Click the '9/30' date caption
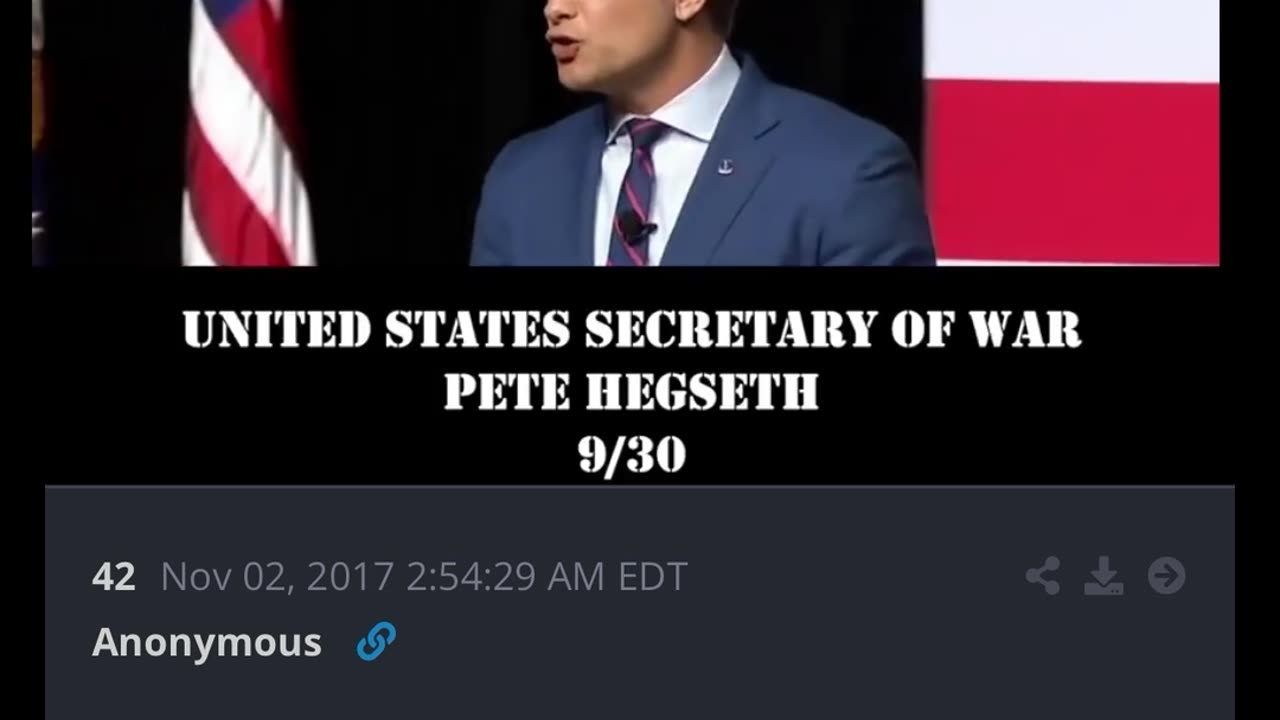1280x720 pixels. point(632,456)
